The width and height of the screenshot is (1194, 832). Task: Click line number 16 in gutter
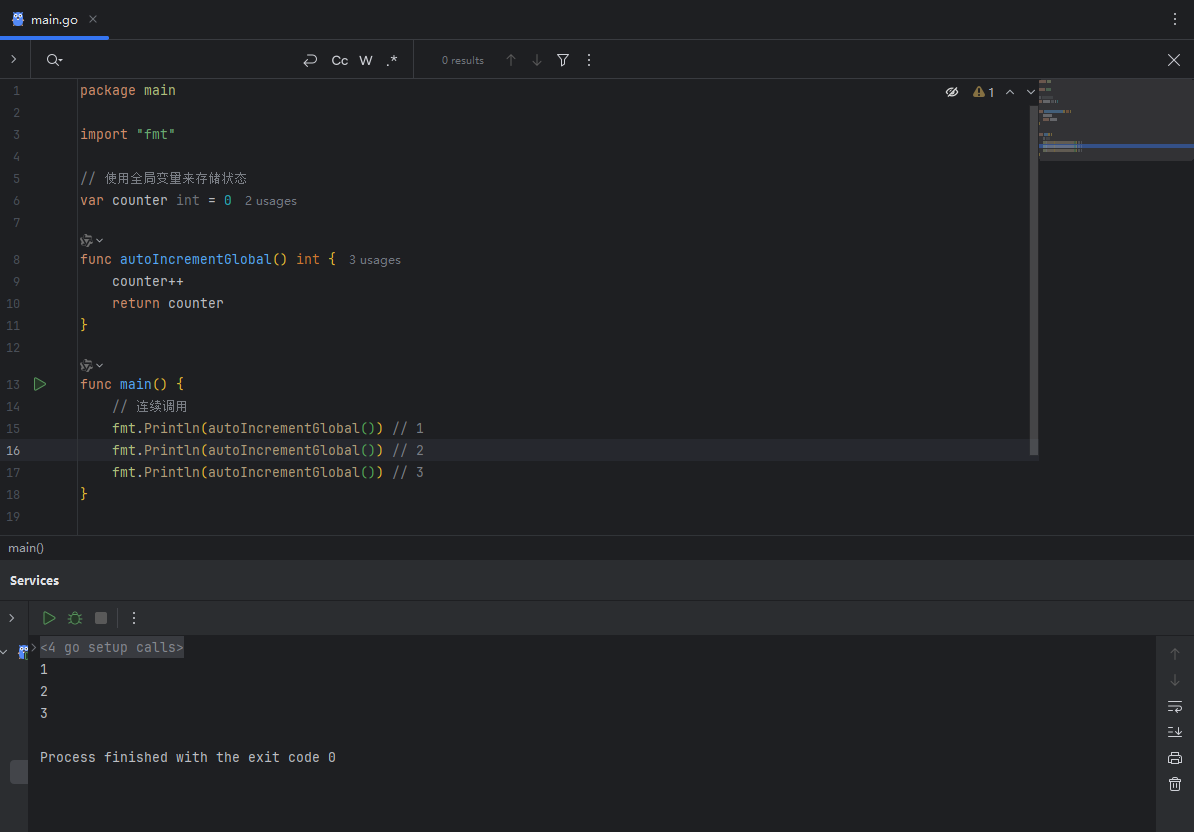13,451
